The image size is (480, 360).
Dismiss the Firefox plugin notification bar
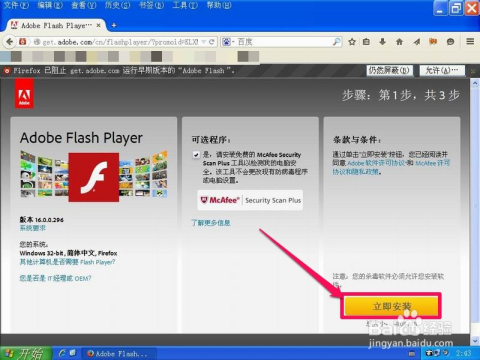473,71
